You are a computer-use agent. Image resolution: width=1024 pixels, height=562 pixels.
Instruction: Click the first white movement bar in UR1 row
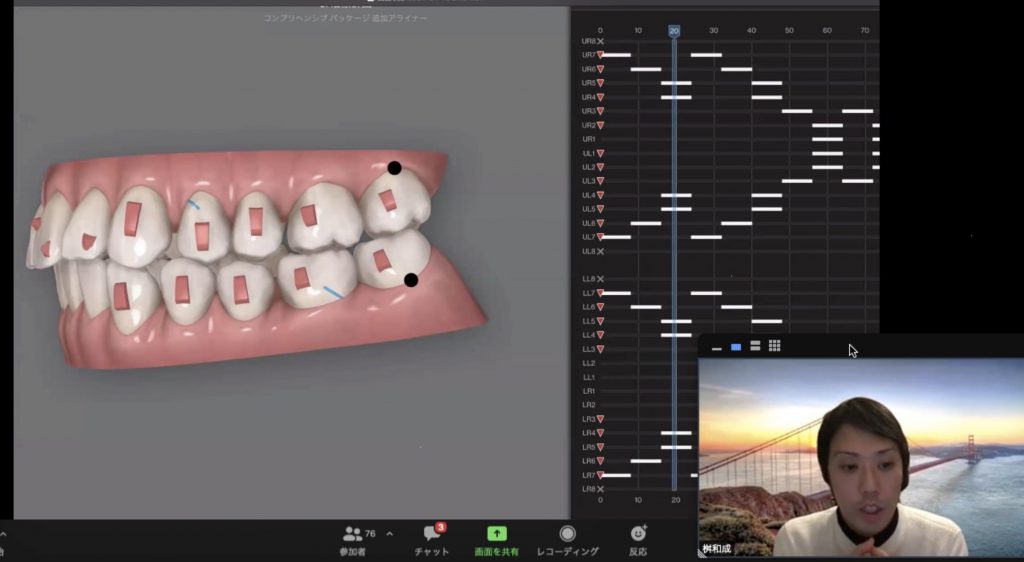(827, 139)
